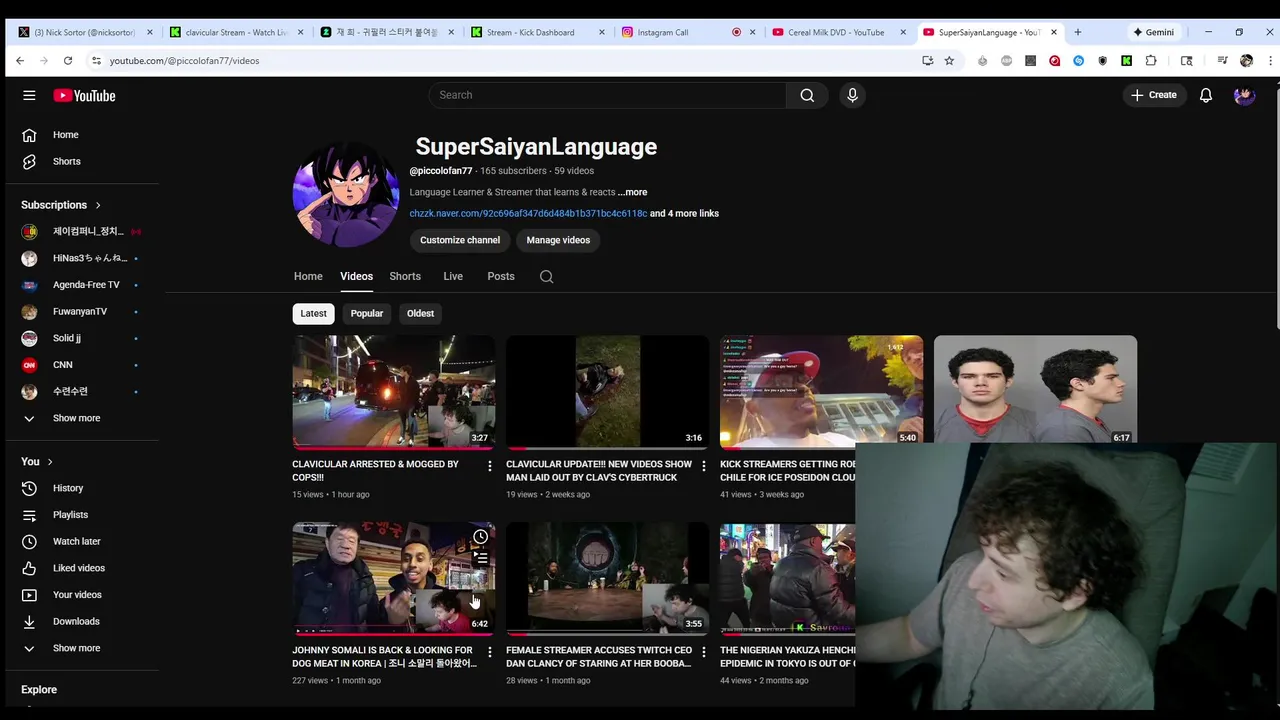The image size is (1280, 720).
Task: Click the Customize channel button
Action: (x=460, y=240)
